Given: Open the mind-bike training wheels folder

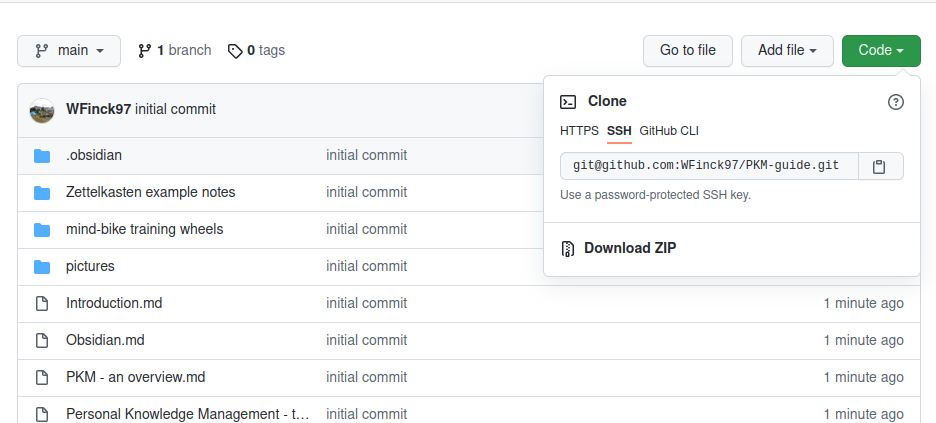Looking at the screenshot, I should point(144,229).
